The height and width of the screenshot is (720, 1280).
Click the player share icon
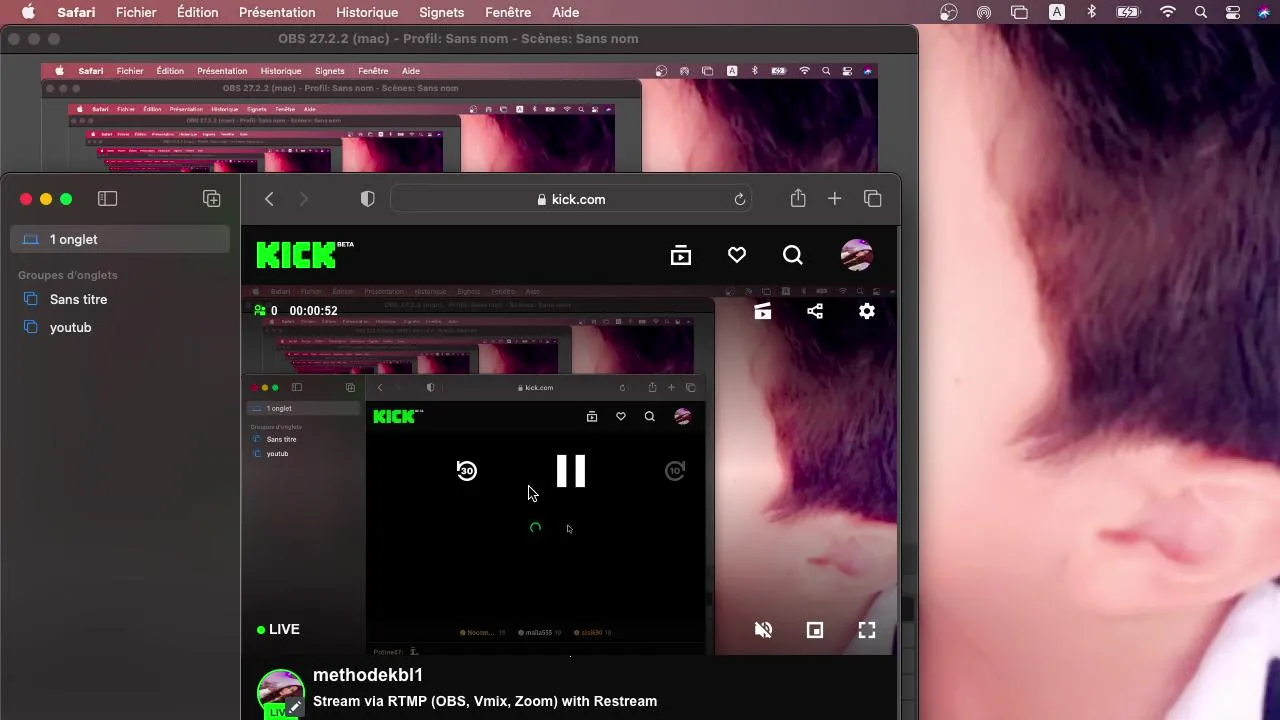point(815,311)
